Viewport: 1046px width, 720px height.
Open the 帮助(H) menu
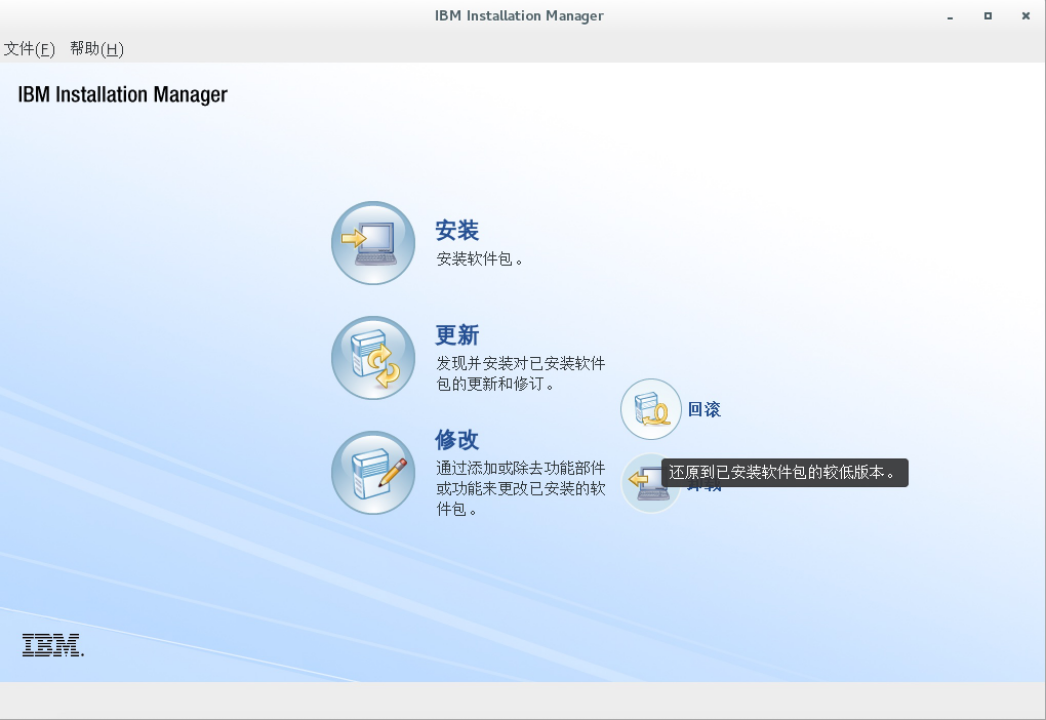97,49
